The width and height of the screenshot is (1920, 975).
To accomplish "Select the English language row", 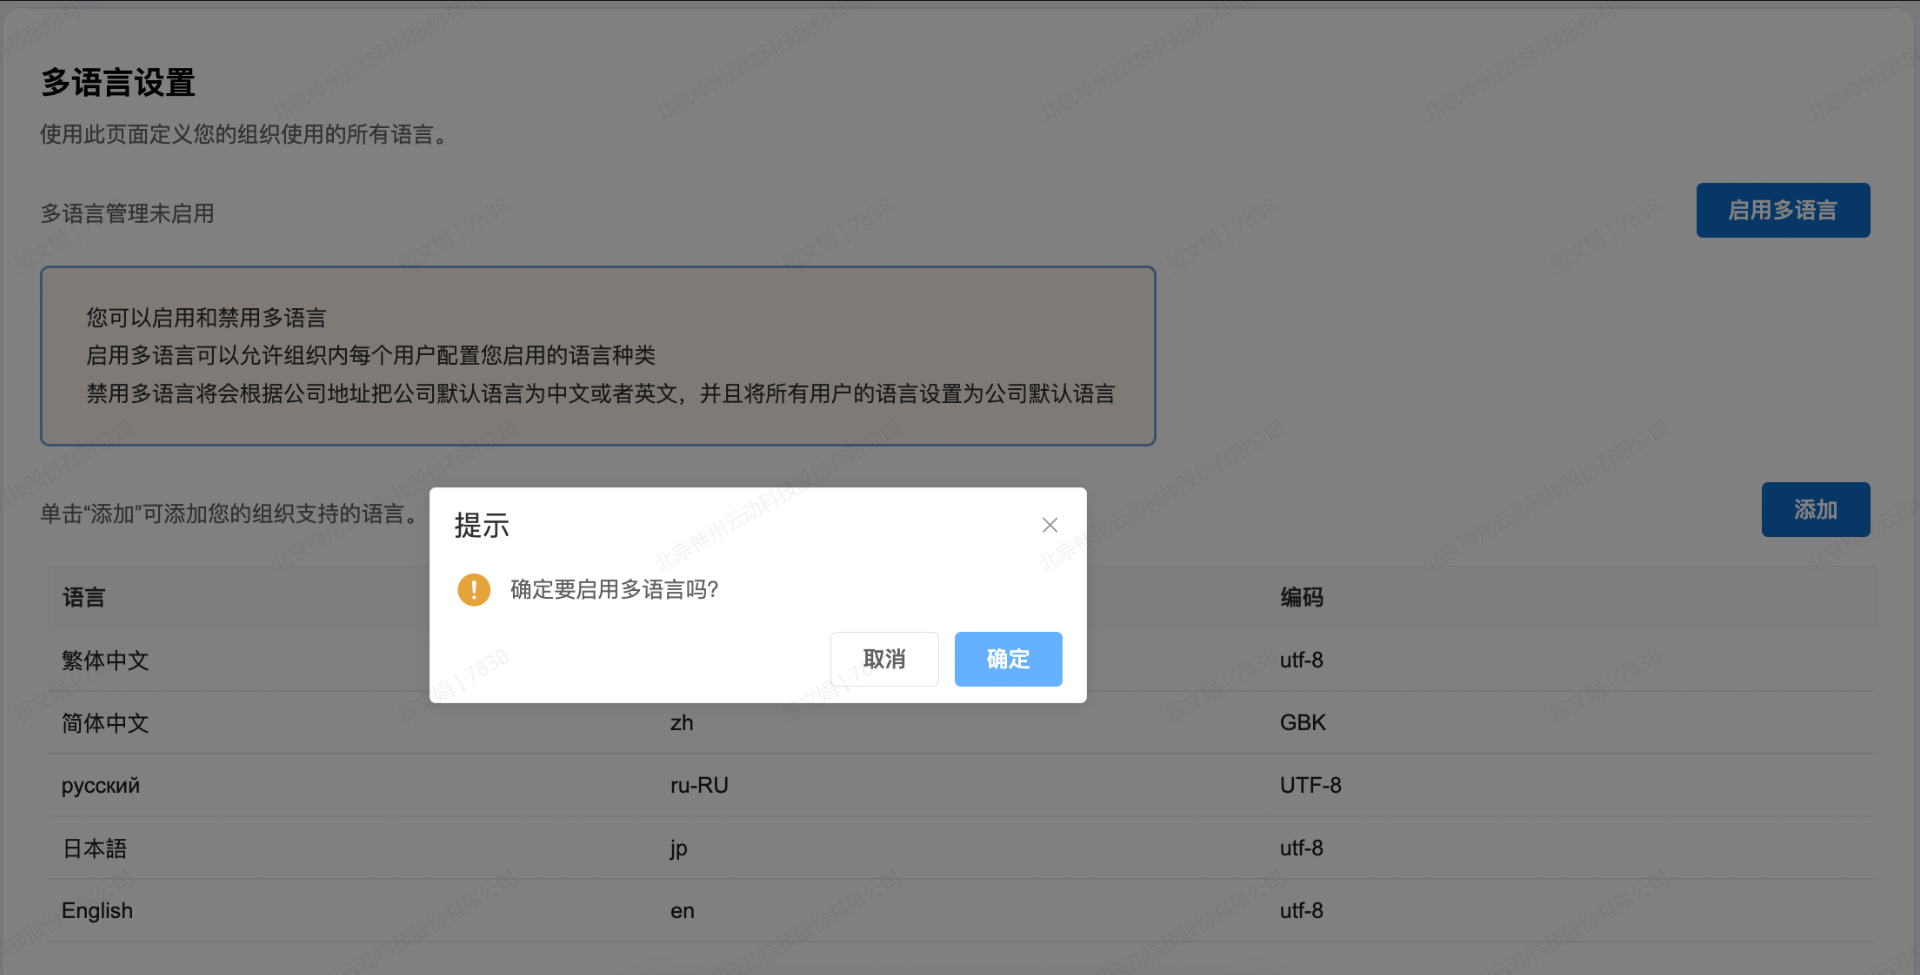I will 97,911.
